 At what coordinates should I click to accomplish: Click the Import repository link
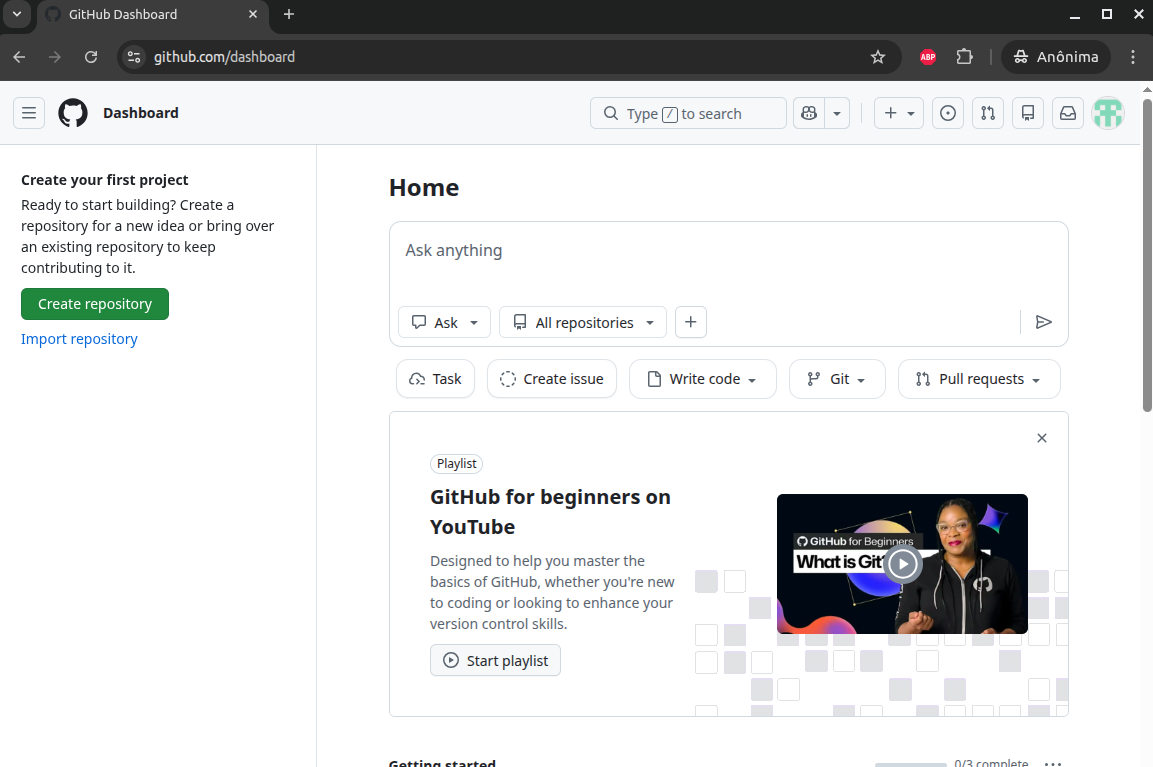79,339
